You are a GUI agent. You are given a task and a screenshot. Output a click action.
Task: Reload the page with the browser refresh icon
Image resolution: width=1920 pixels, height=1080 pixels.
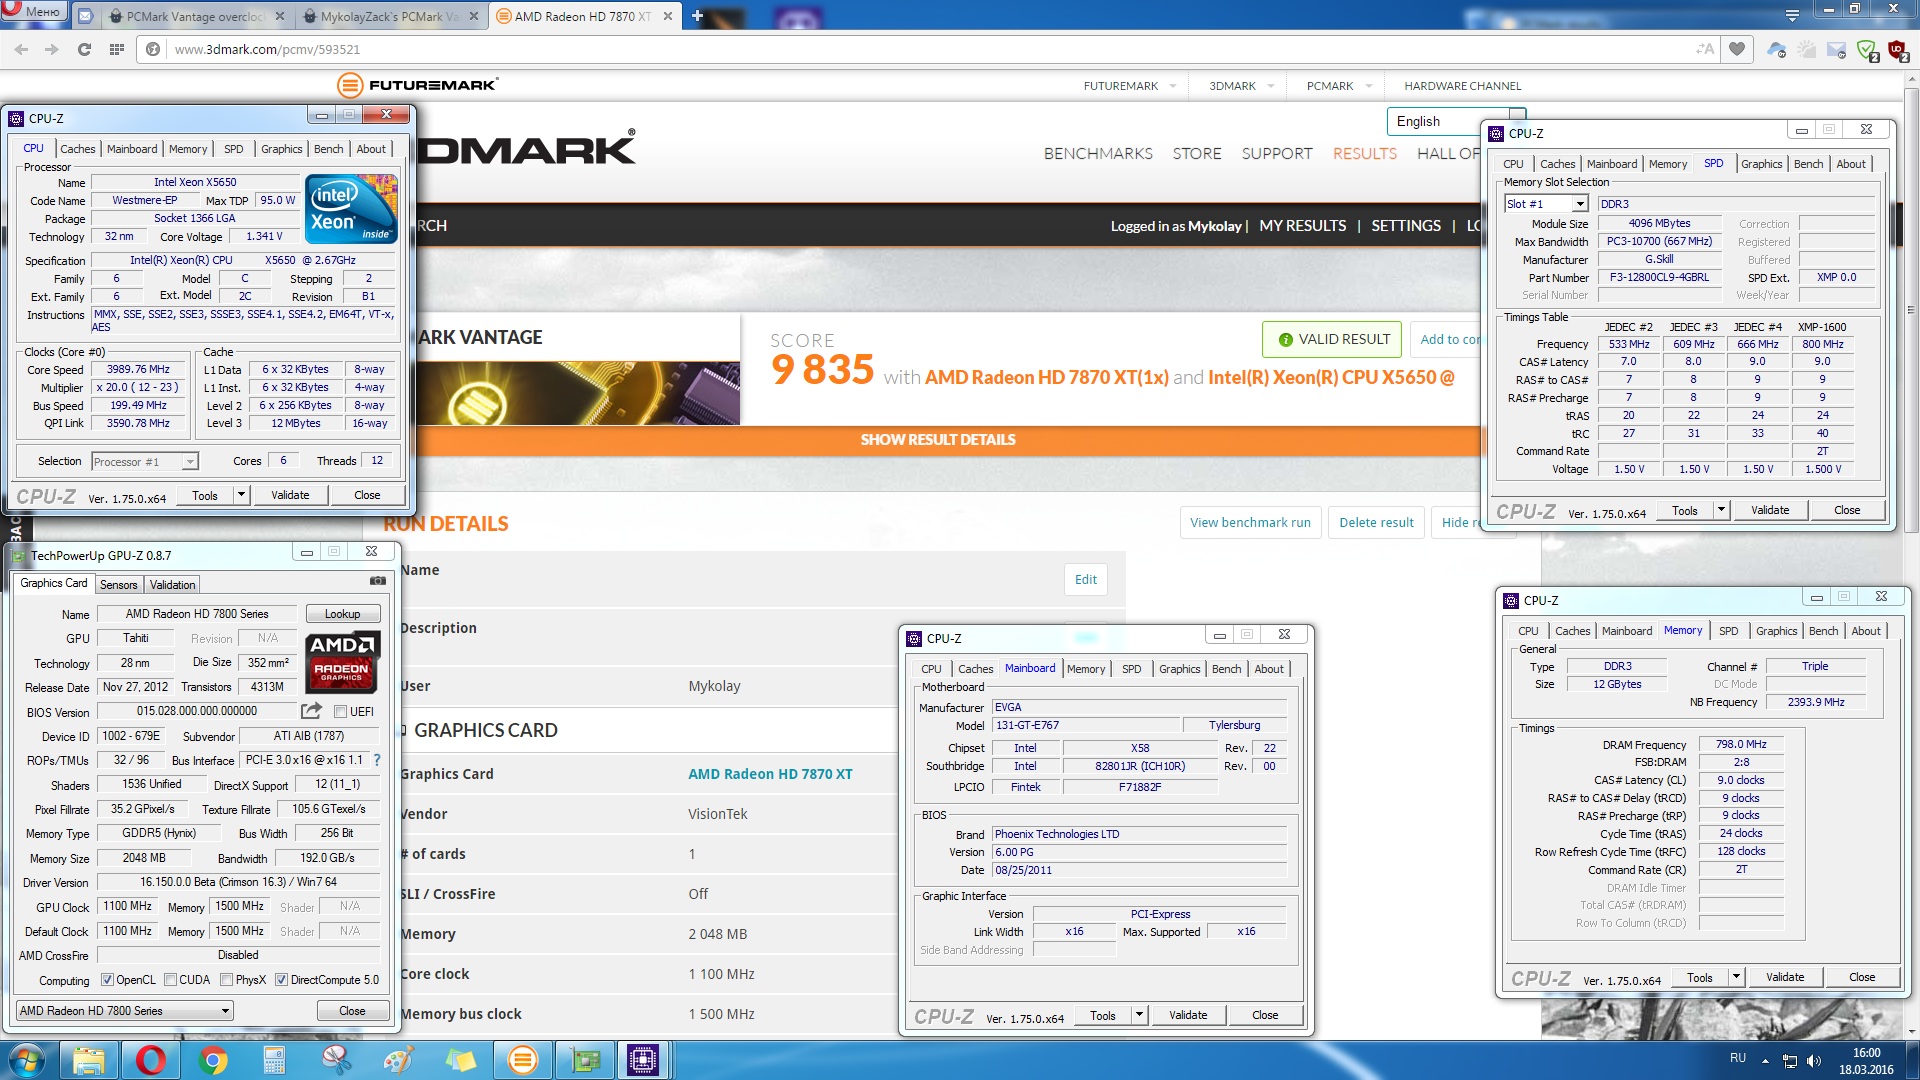pos(84,49)
